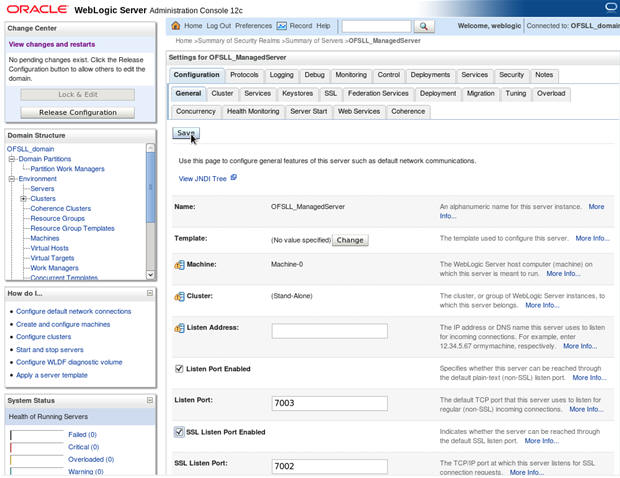Click the Home house icon

176,26
